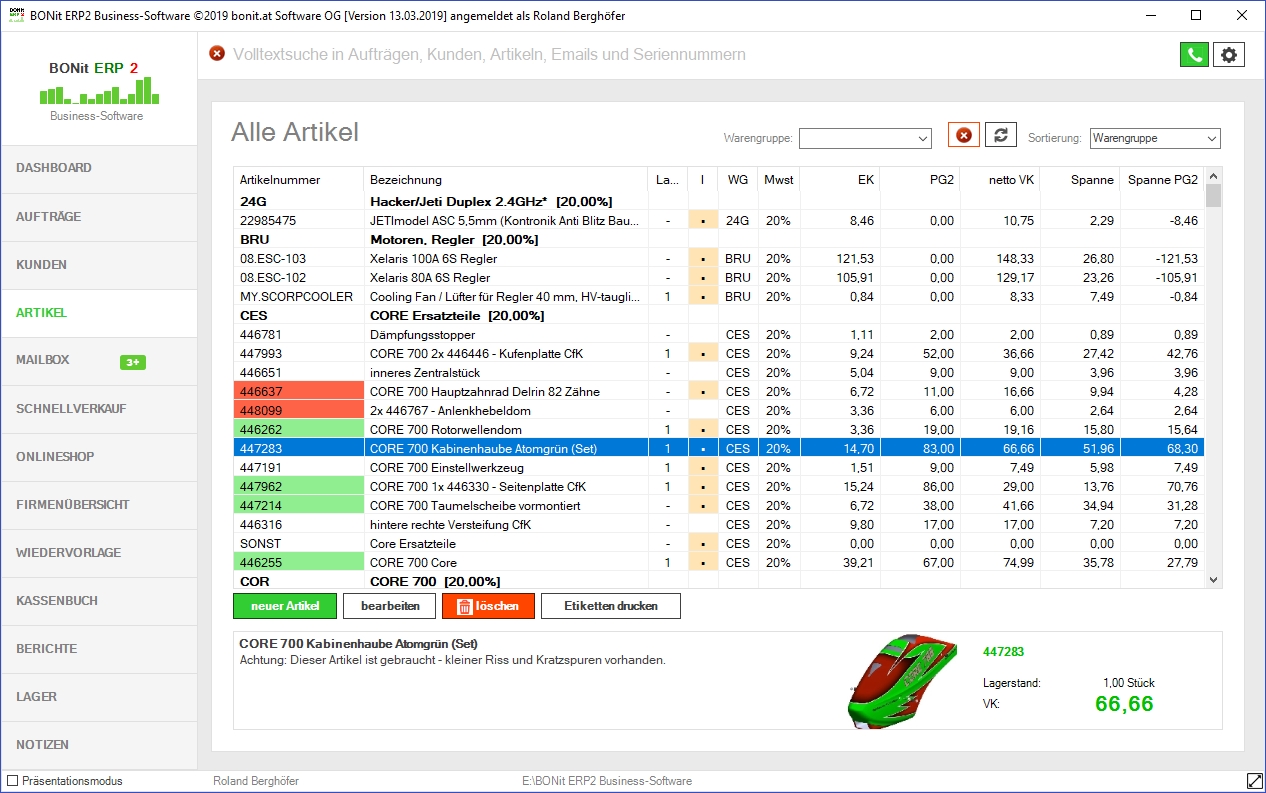Select article SONST Core Ersatzteile

[x=719, y=543]
